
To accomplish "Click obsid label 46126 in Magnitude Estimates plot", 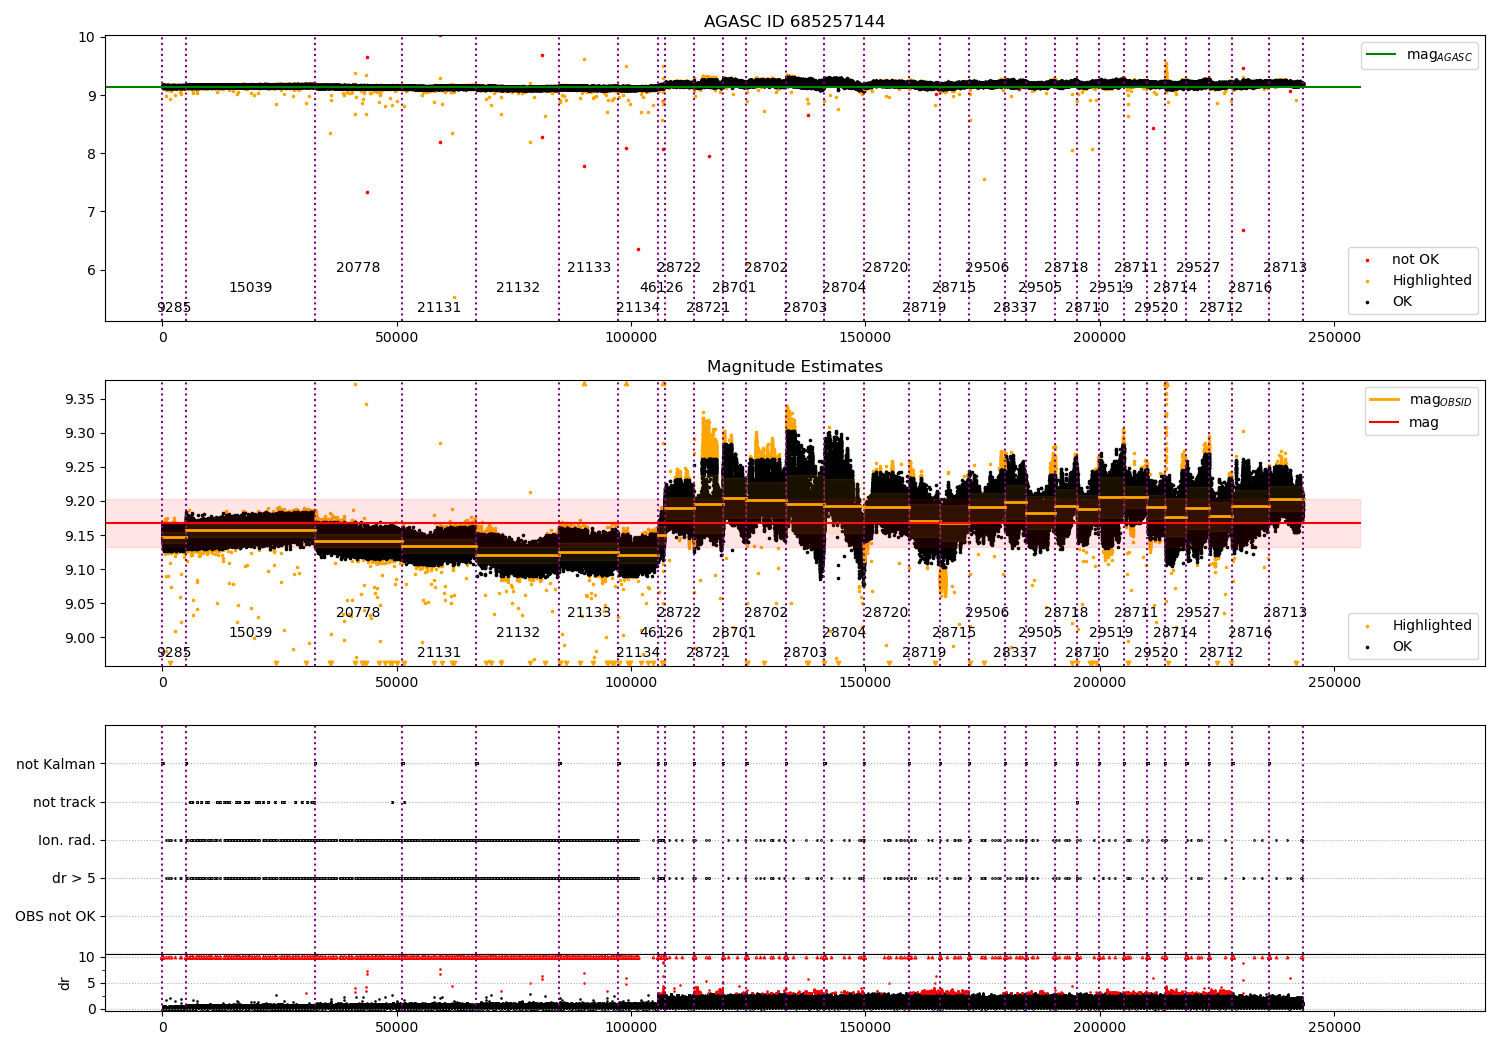I will (661, 632).
